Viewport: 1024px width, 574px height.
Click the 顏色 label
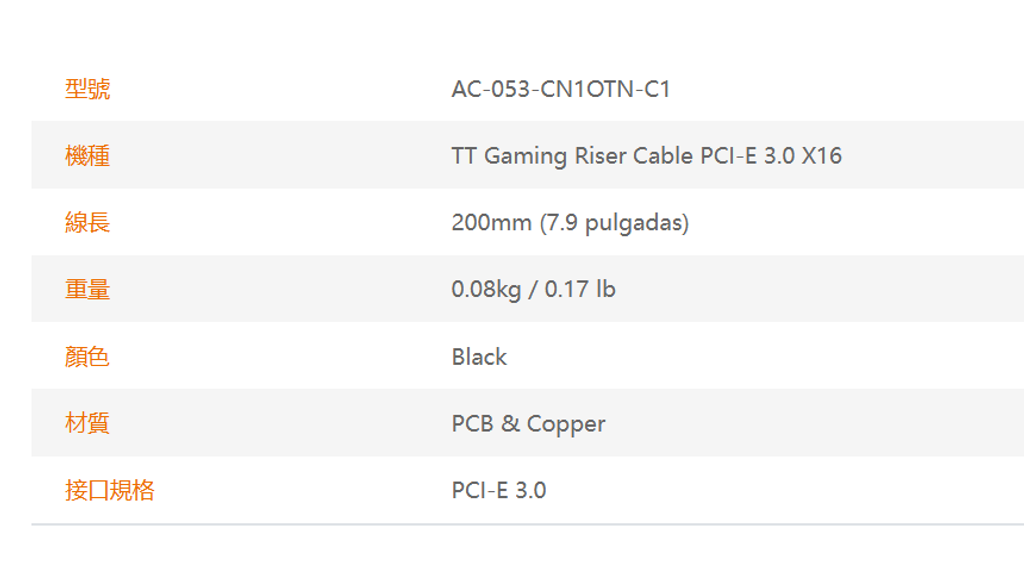tap(87, 357)
